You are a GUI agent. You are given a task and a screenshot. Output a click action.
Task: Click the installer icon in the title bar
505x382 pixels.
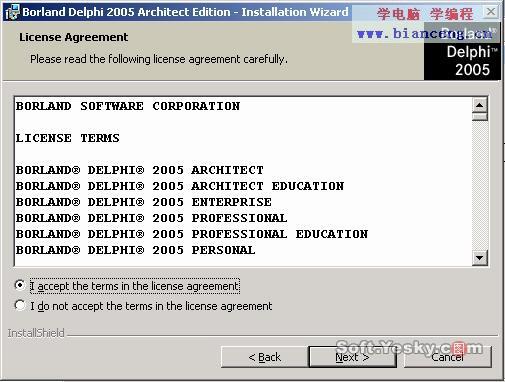[13, 12]
